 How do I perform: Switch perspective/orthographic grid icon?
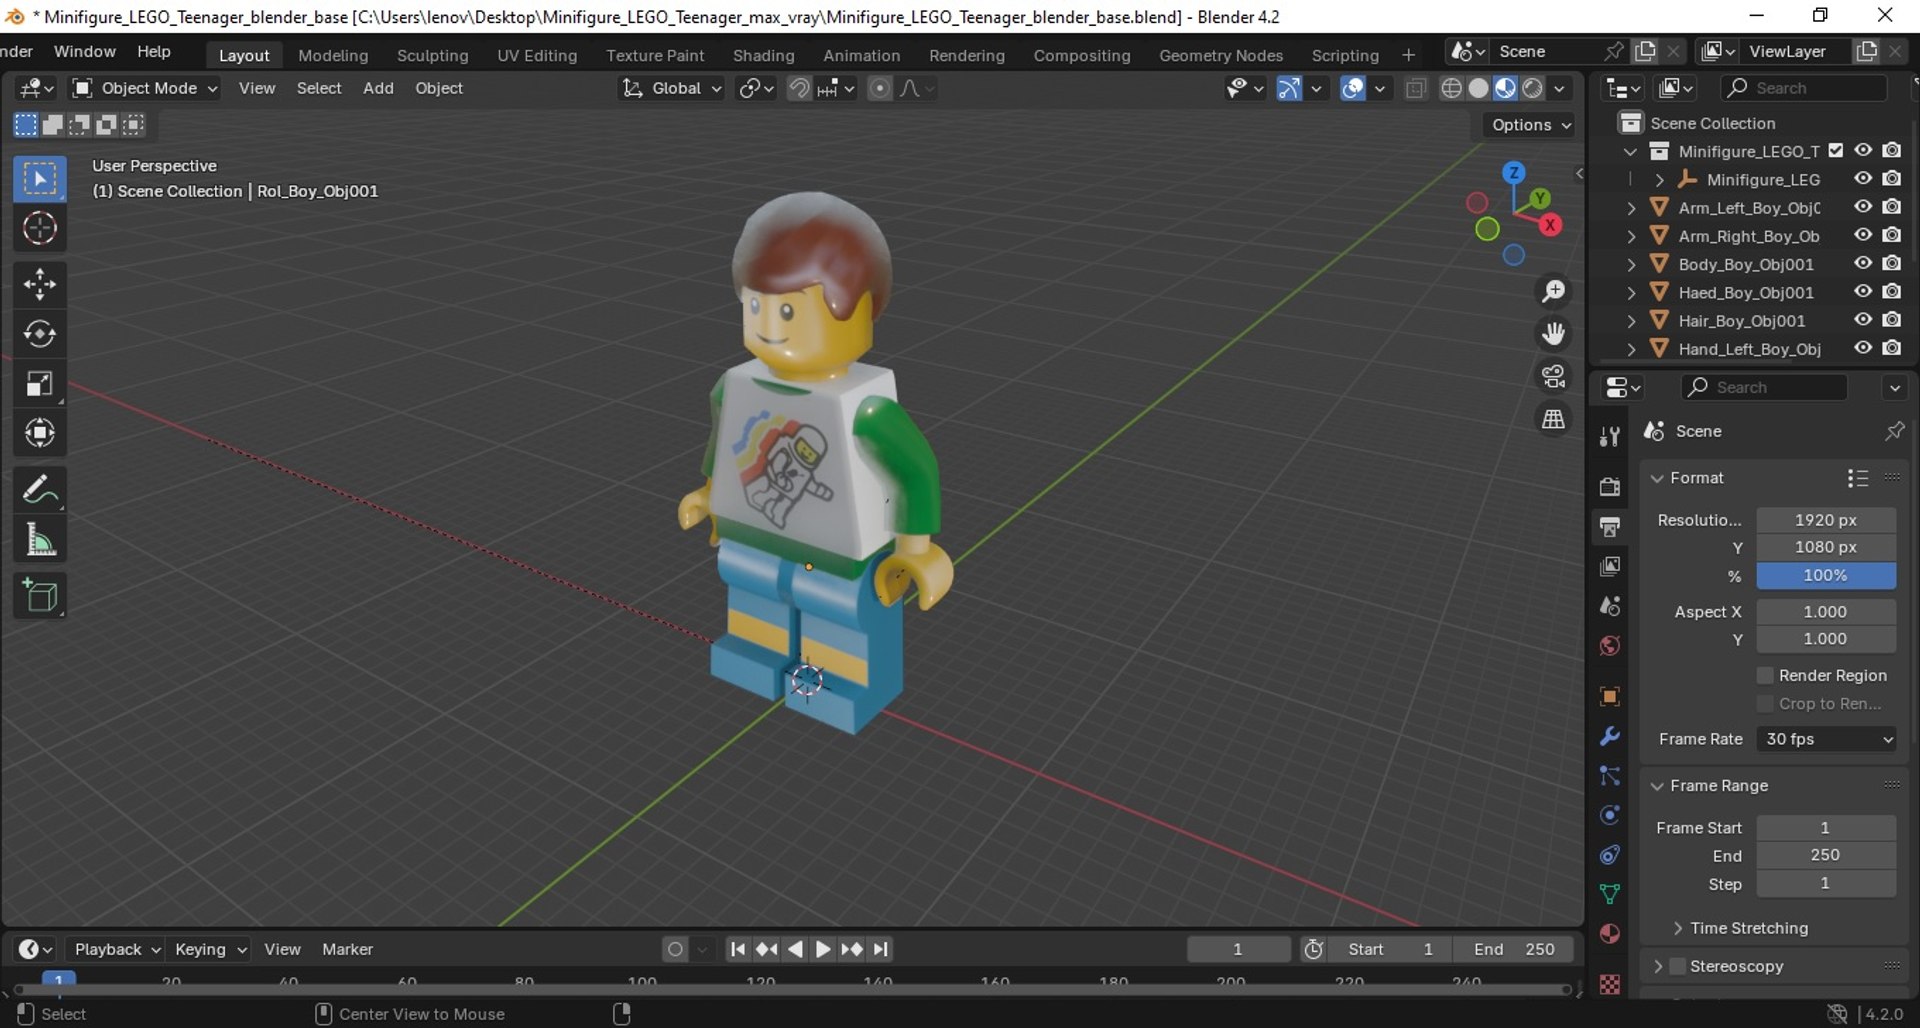tap(1553, 420)
